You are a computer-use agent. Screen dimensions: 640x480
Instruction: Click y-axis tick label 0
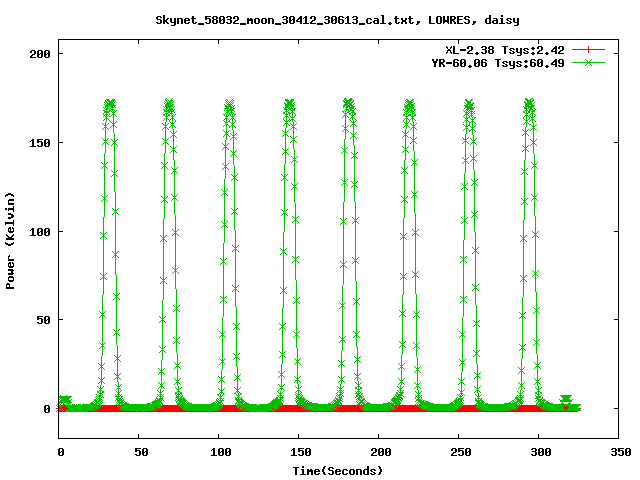click(47, 409)
